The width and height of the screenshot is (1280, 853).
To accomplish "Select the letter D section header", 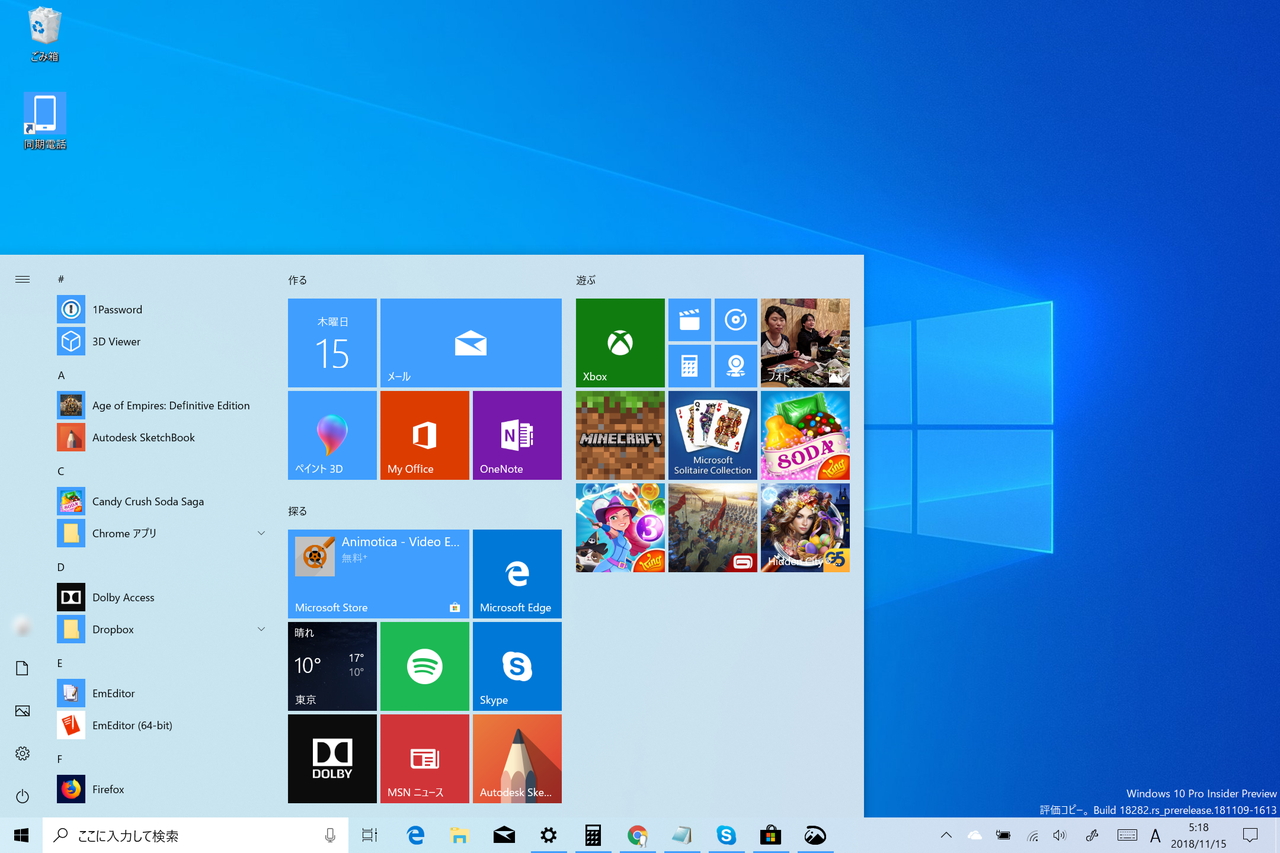I will [x=61, y=566].
